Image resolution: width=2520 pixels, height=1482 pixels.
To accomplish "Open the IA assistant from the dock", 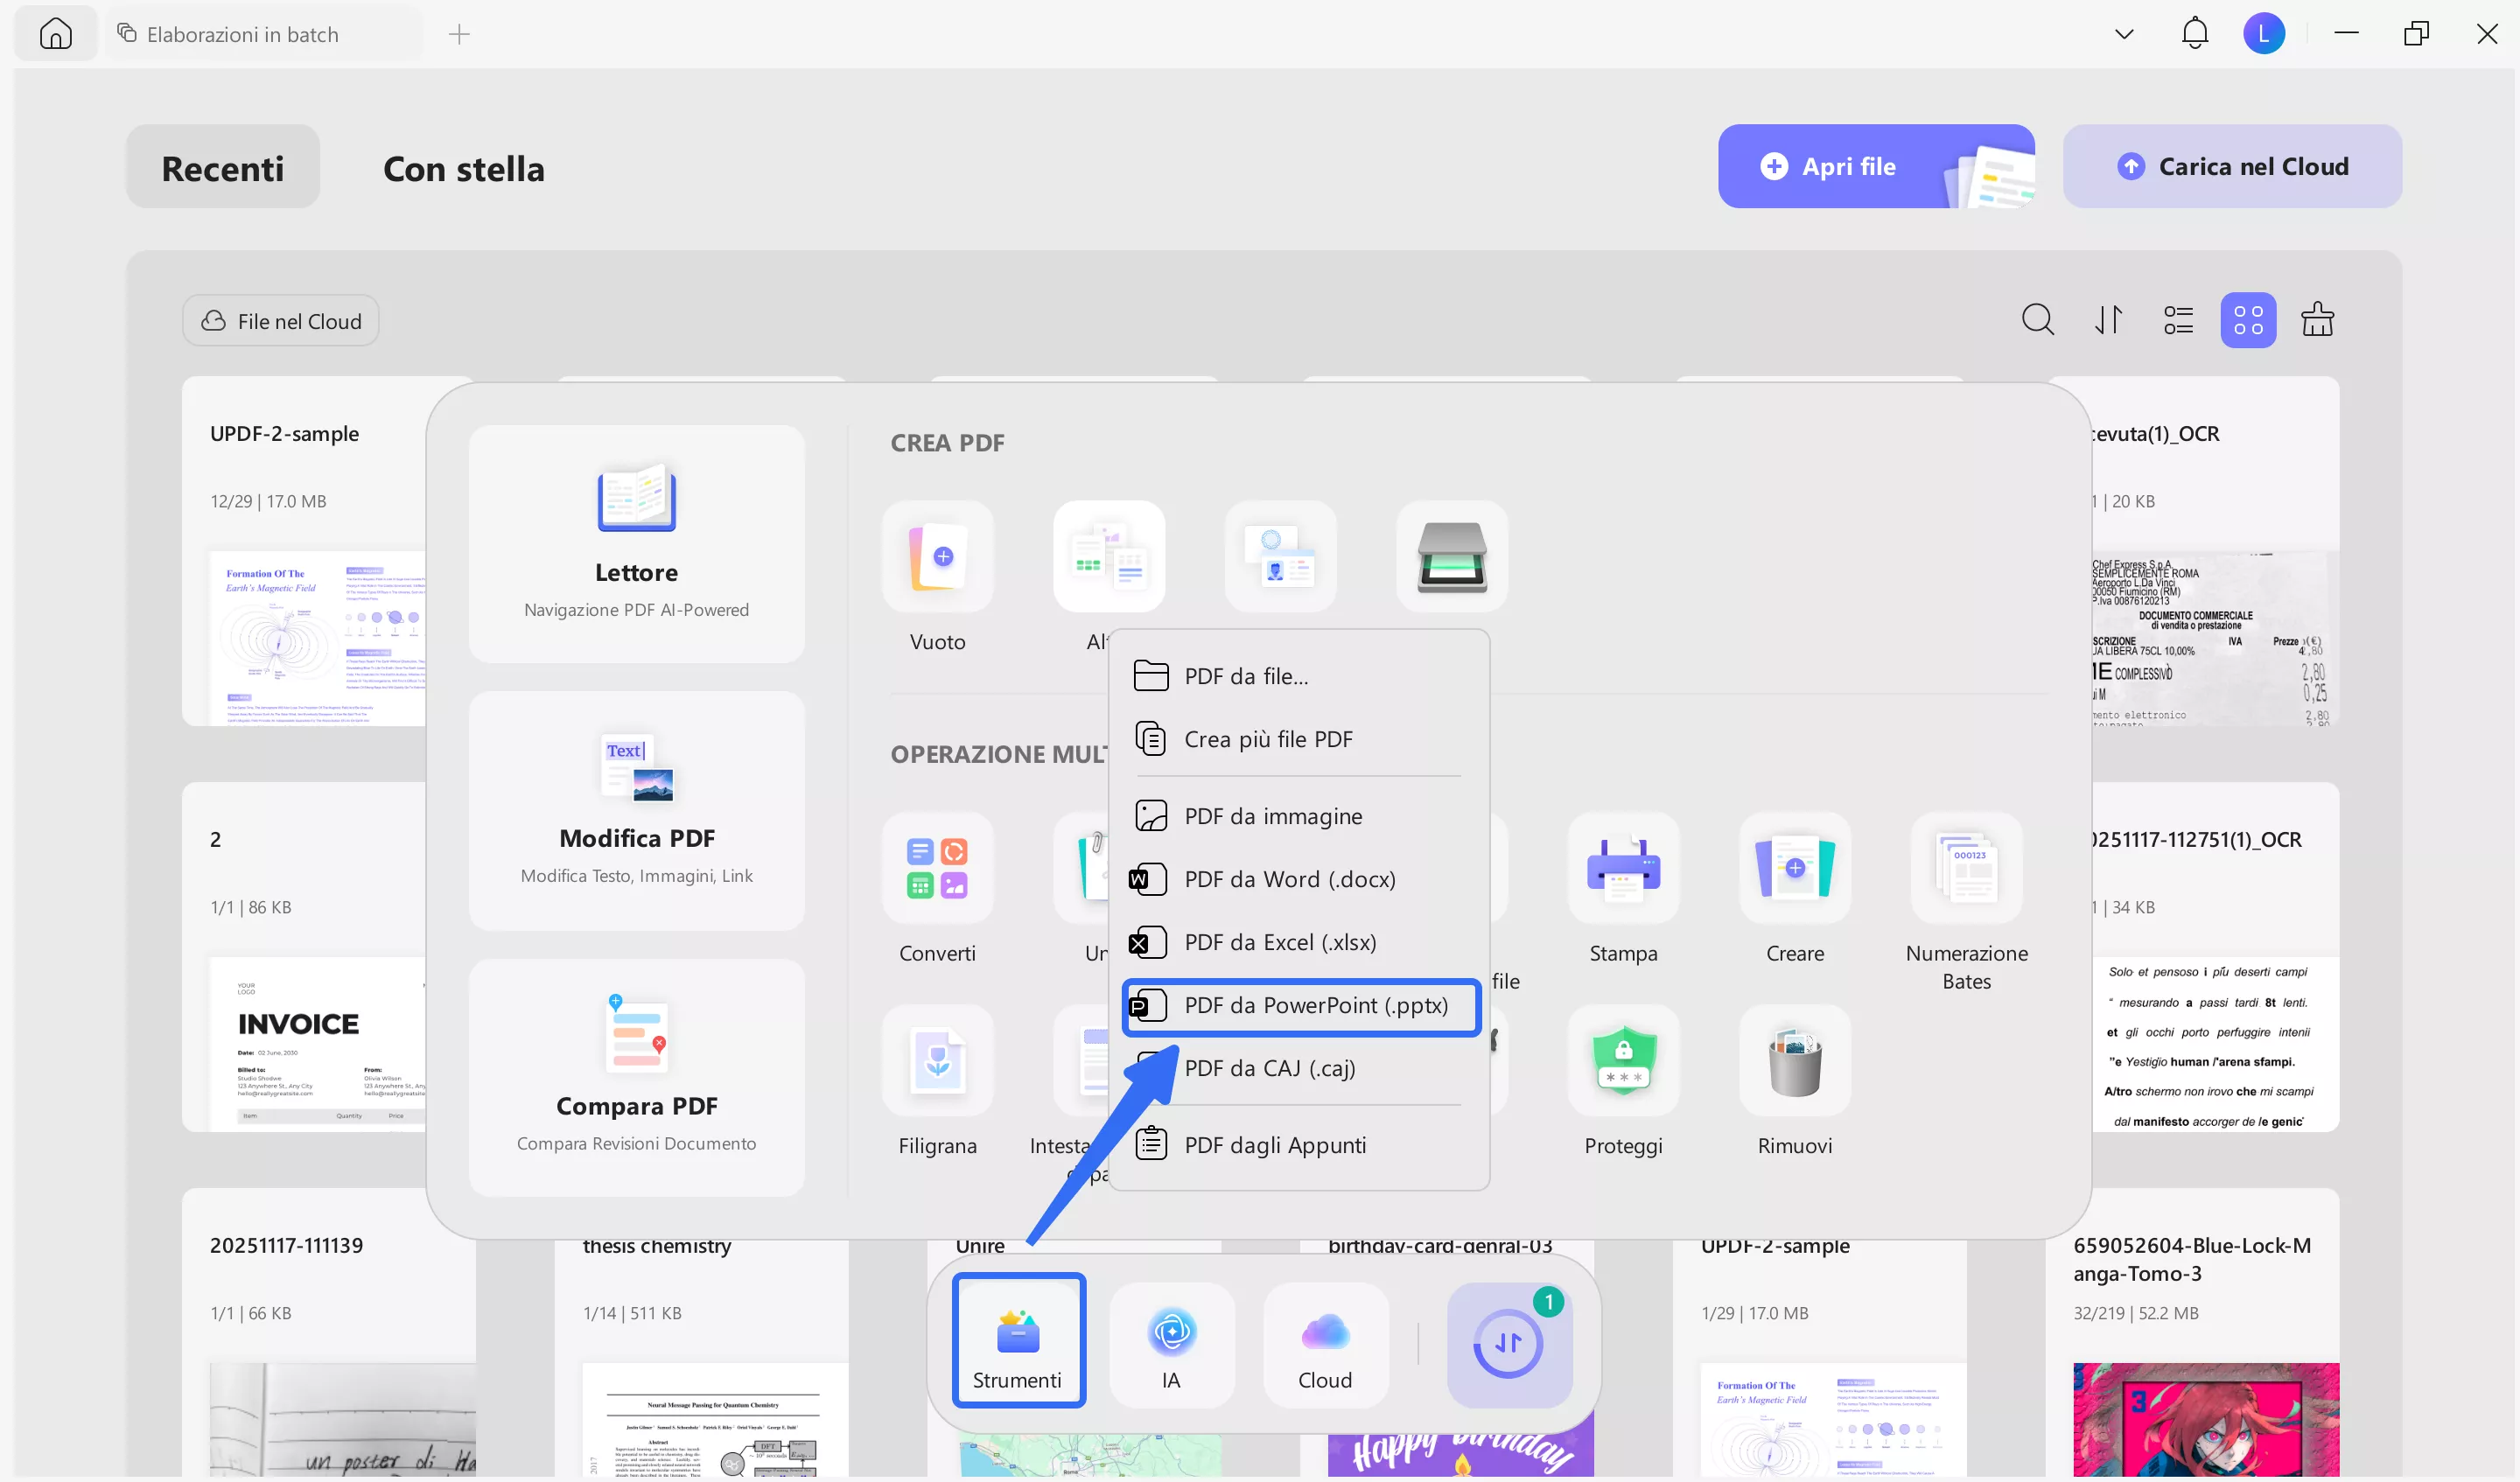I will point(1171,1343).
